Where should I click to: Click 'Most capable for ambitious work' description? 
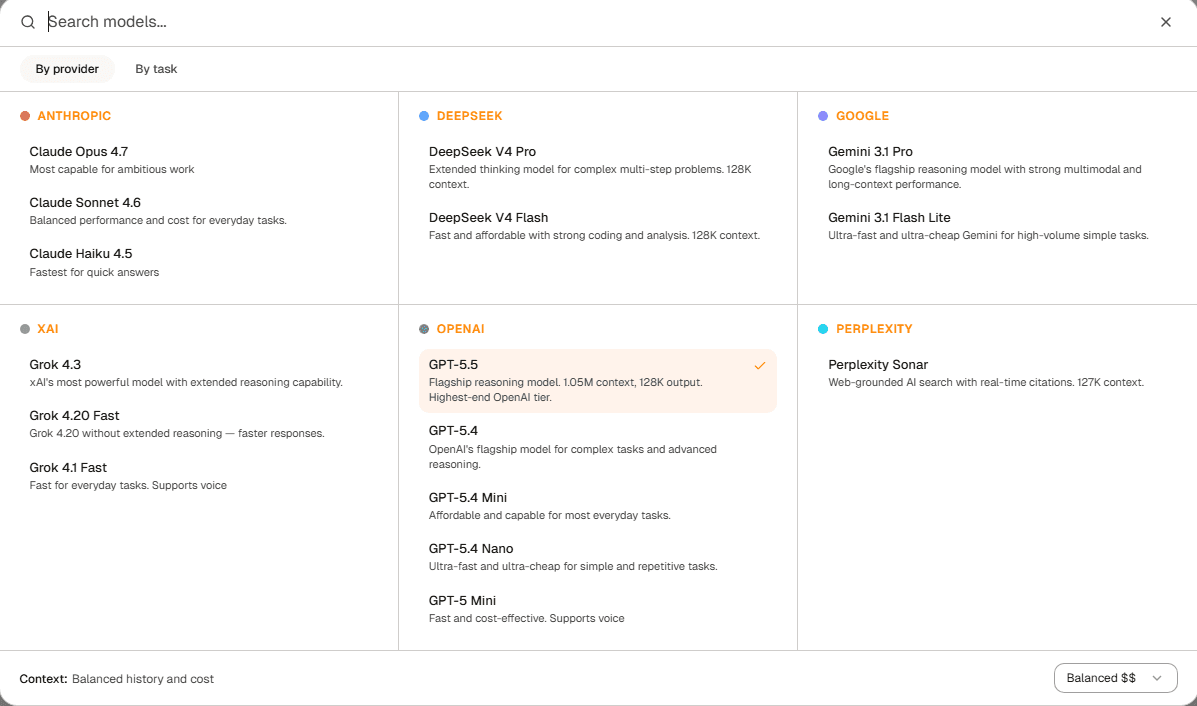click(112, 169)
